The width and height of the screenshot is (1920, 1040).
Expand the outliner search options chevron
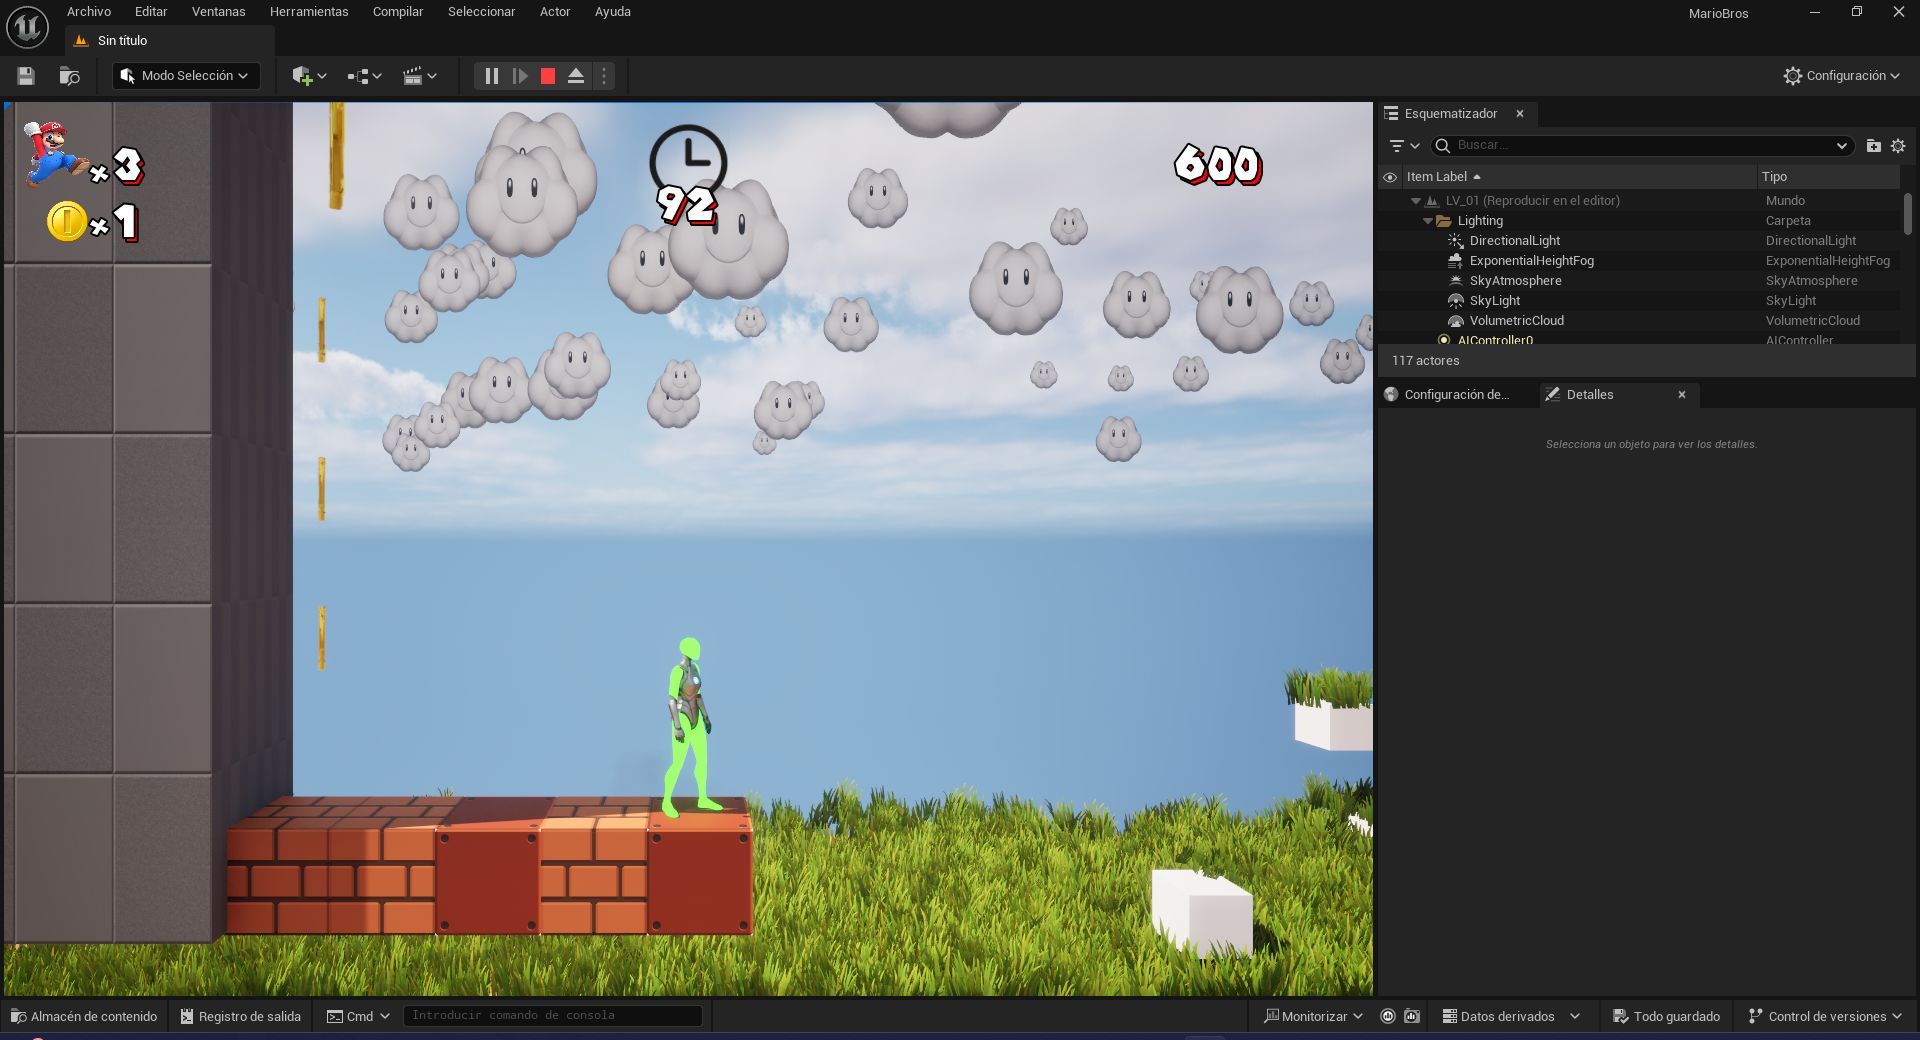(x=1842, y=146)
